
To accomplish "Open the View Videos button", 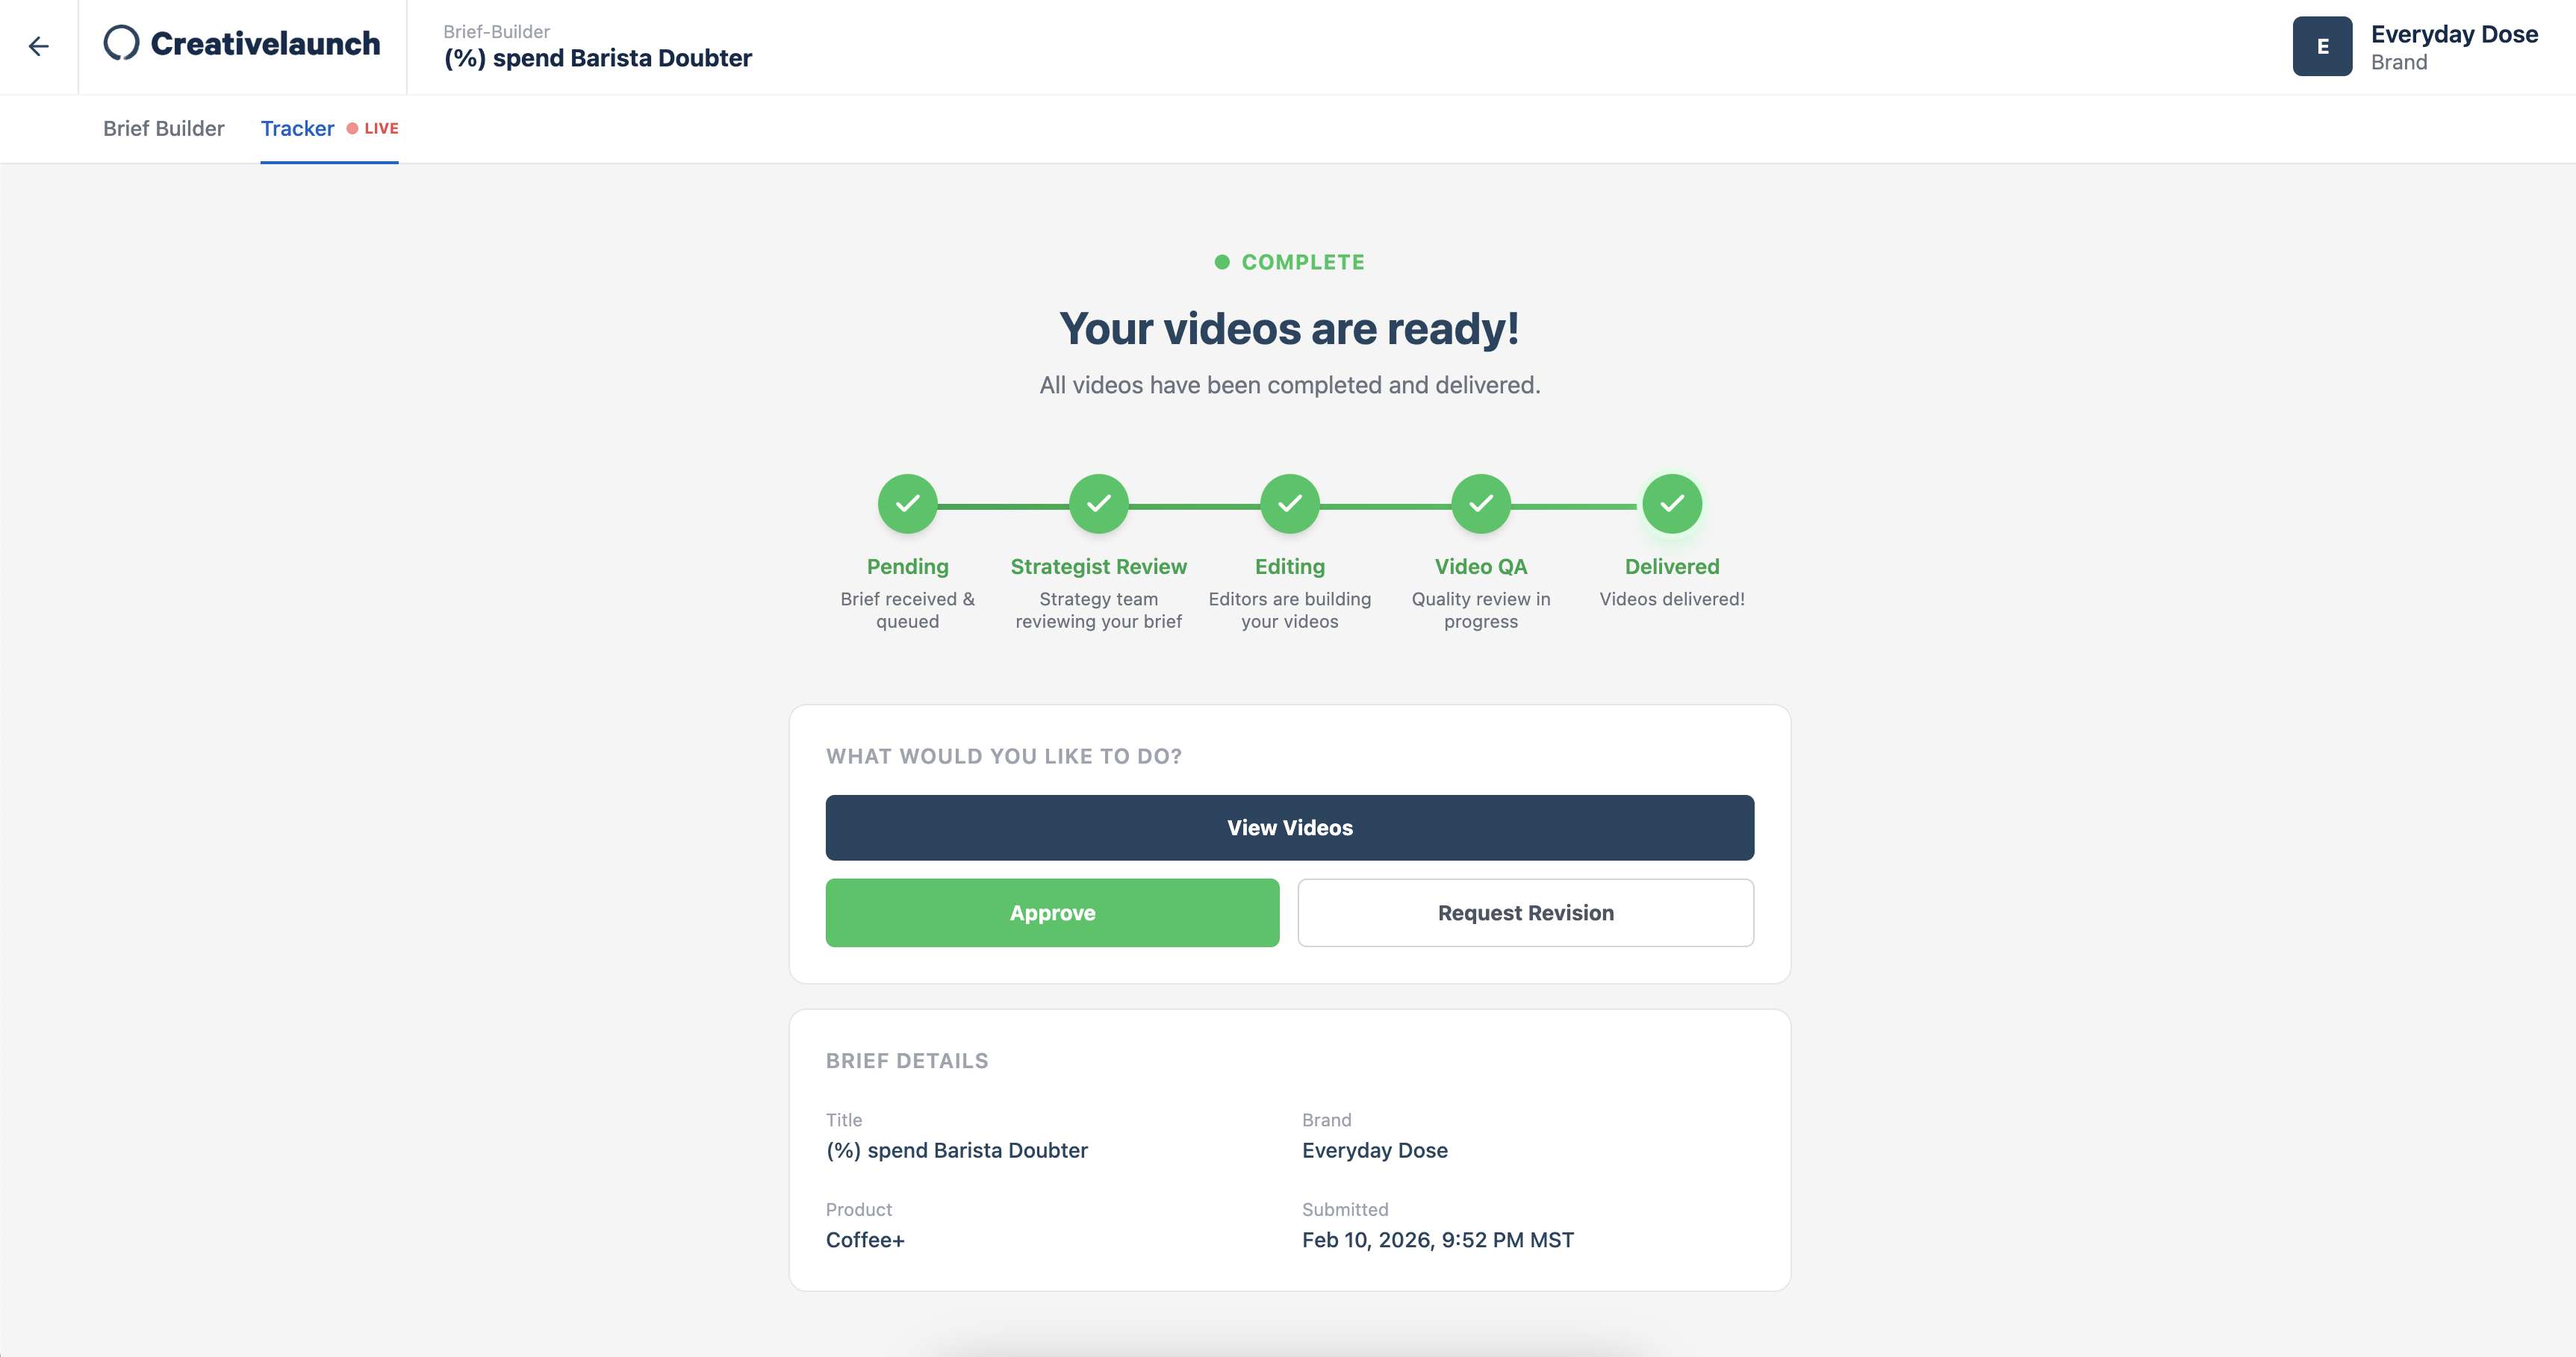I will coord(1289,827).
